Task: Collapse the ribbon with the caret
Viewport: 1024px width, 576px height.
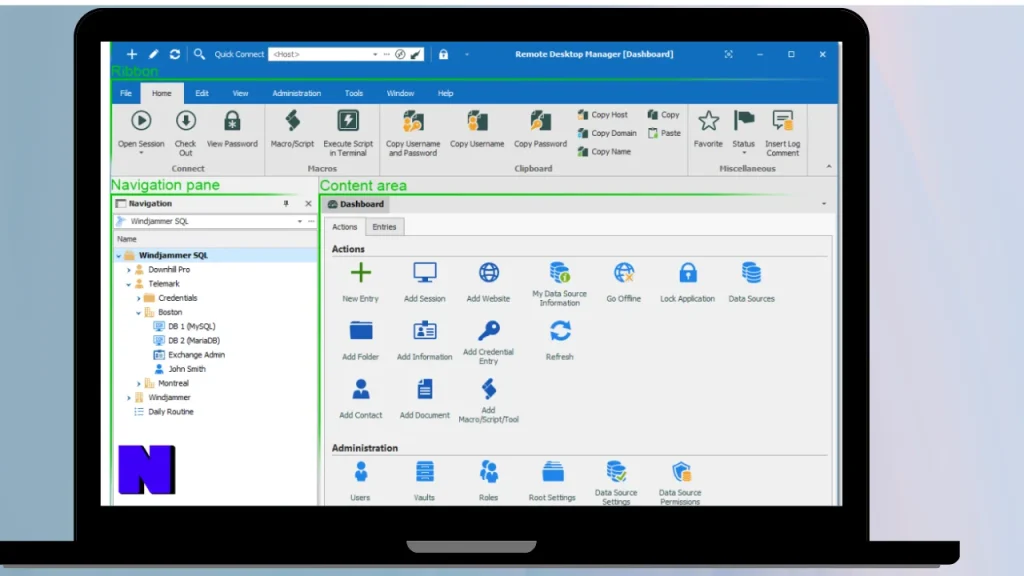Action: 829,167
